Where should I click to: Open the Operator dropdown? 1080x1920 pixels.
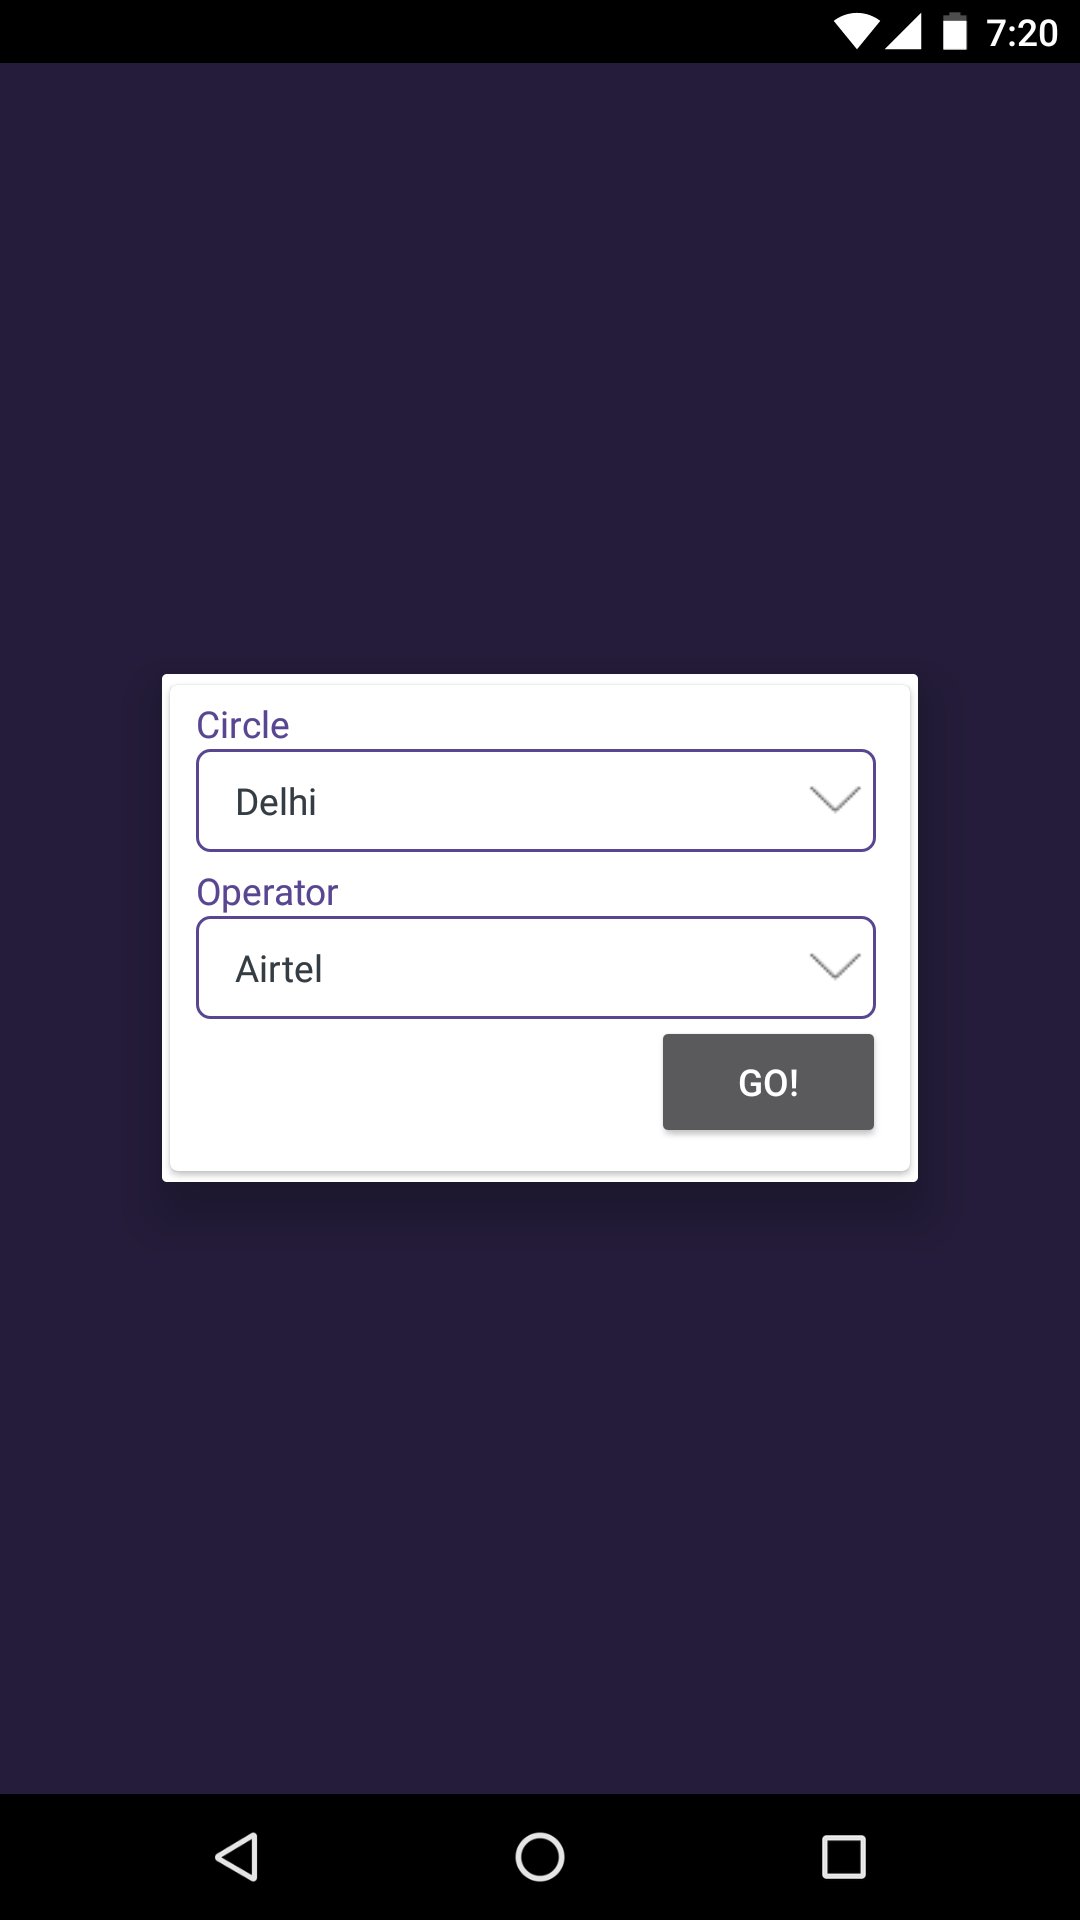click(x=536, y=967)
